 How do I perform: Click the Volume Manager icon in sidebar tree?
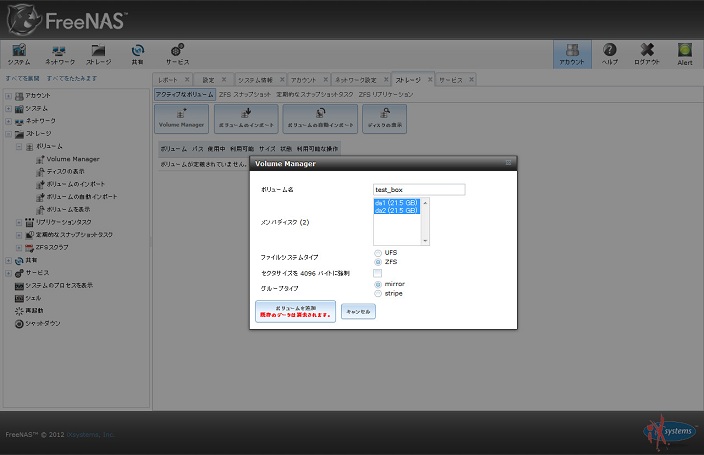40,159
